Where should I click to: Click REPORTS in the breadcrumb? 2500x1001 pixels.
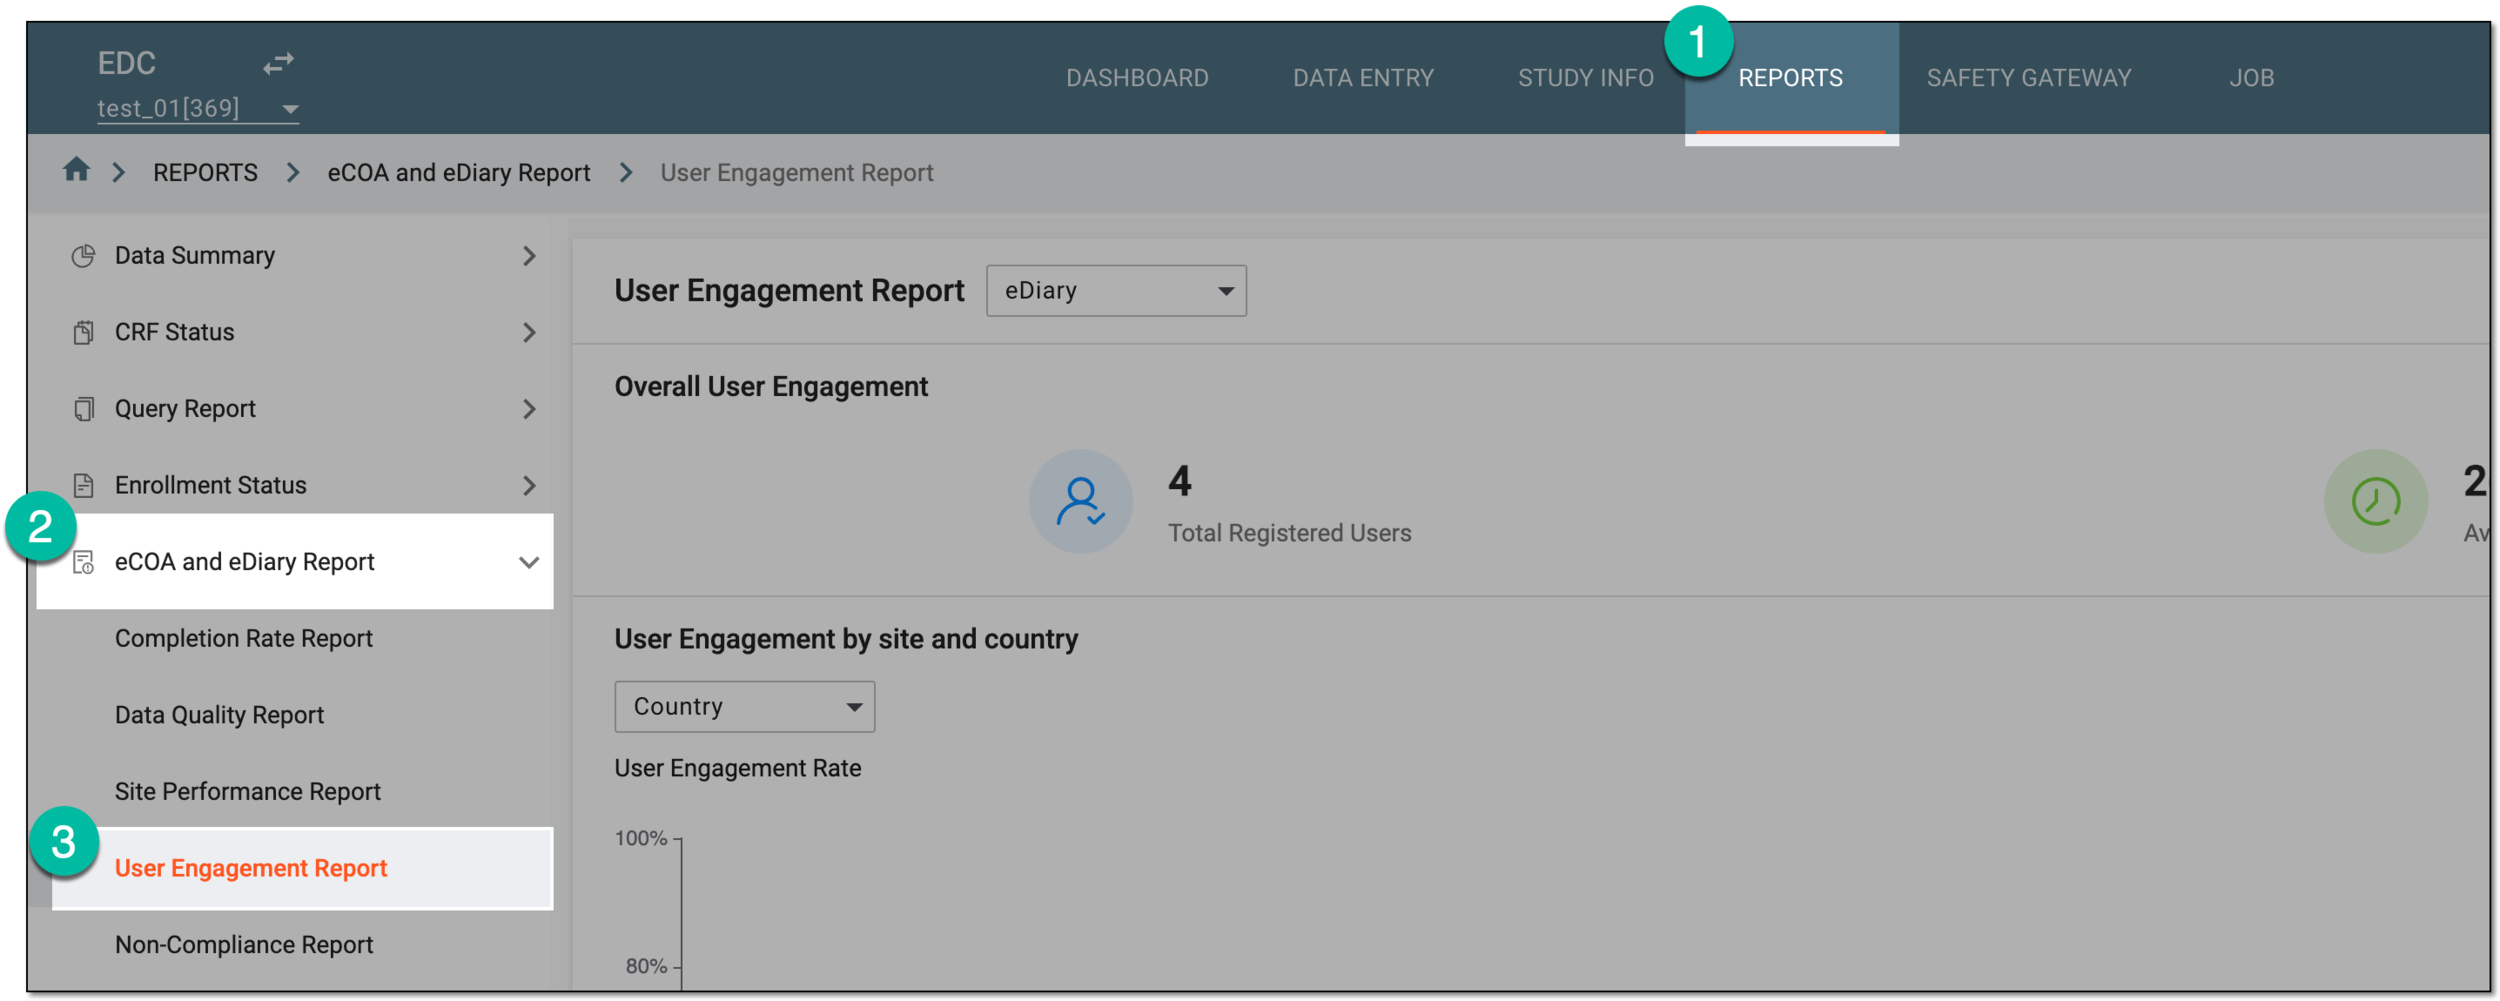tap(205, 173)
